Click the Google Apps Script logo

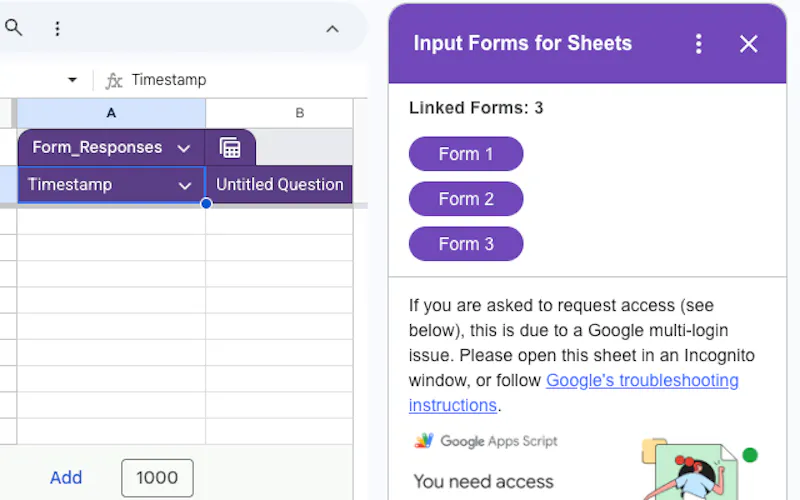pos(486,441)
